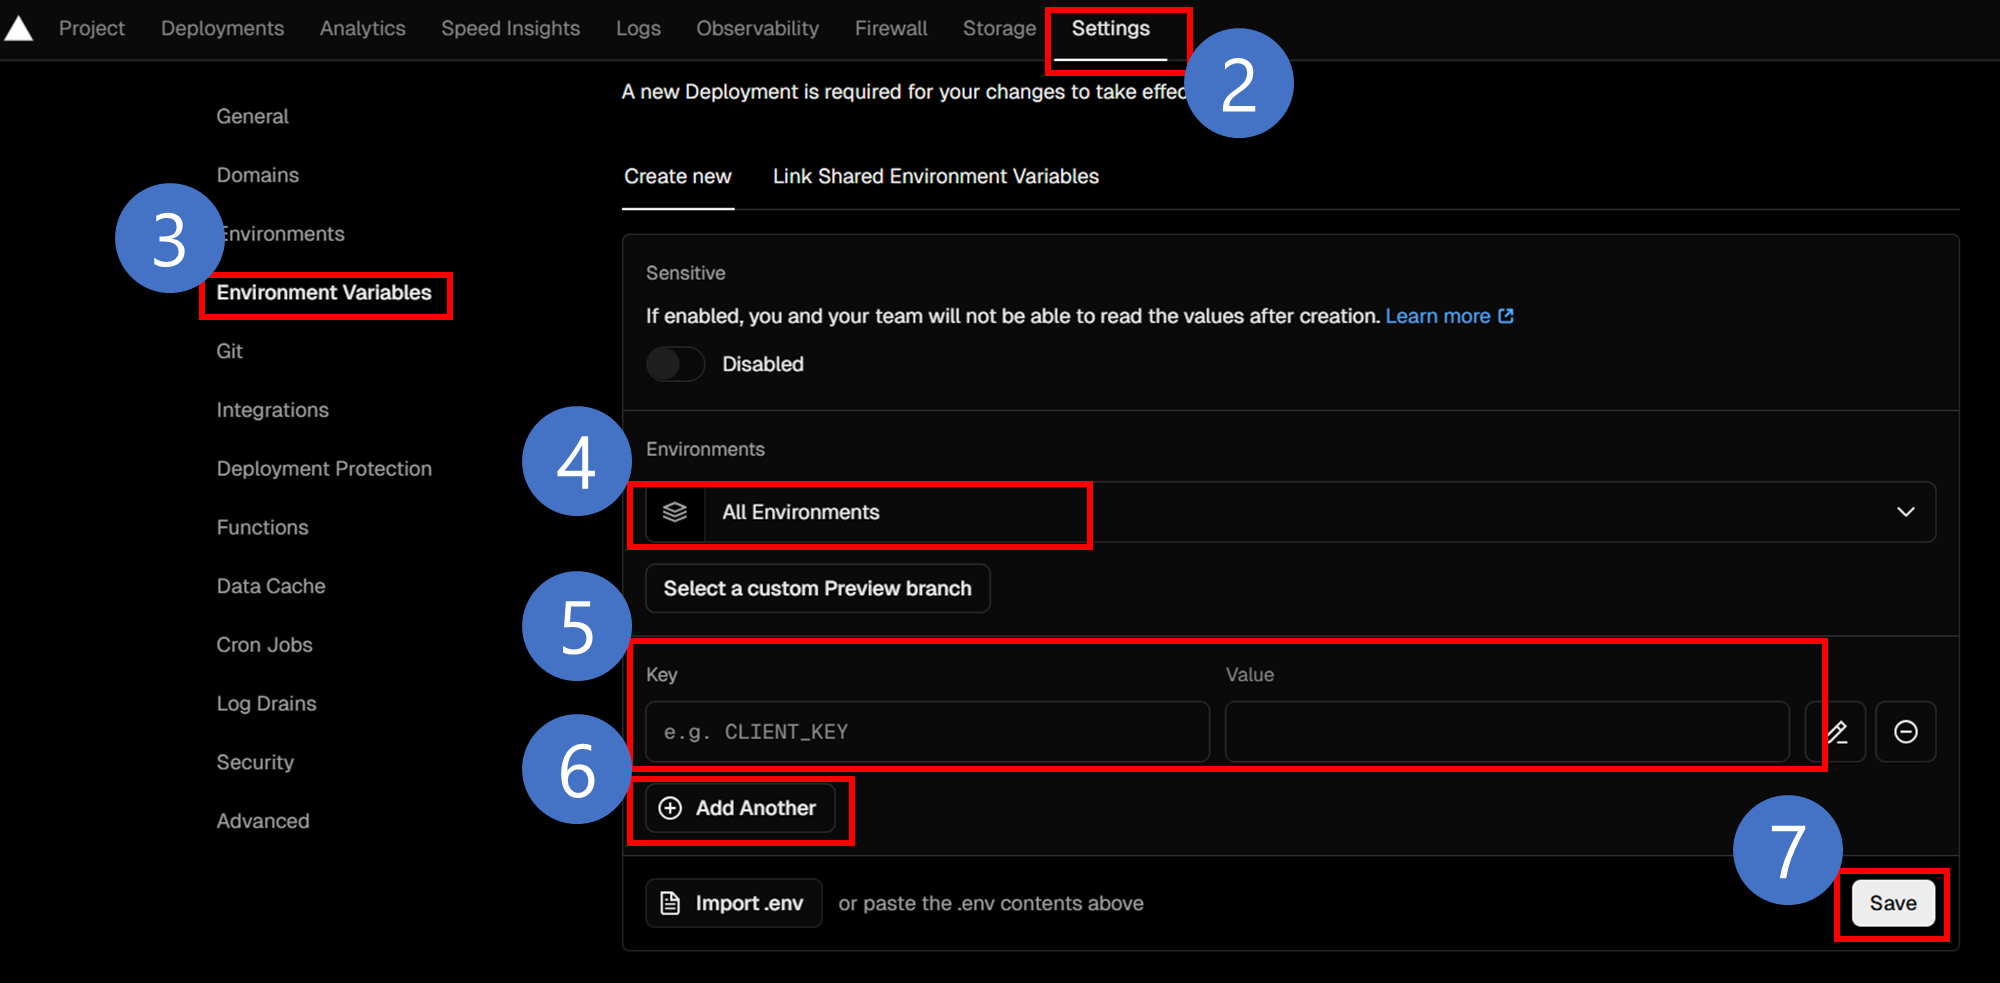Click the external link icon after Learn more

(1506, 316)
